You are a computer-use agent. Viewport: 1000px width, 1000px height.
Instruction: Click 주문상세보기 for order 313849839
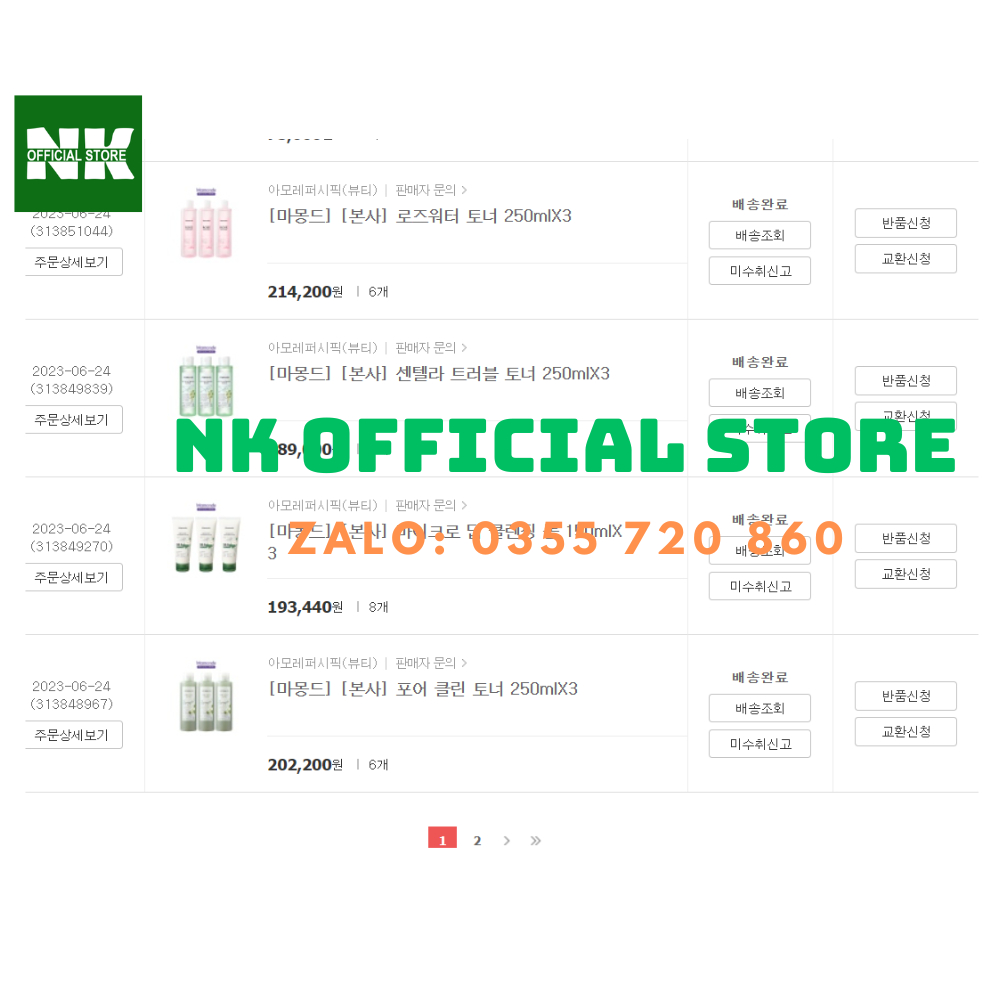tap(73, 420)
